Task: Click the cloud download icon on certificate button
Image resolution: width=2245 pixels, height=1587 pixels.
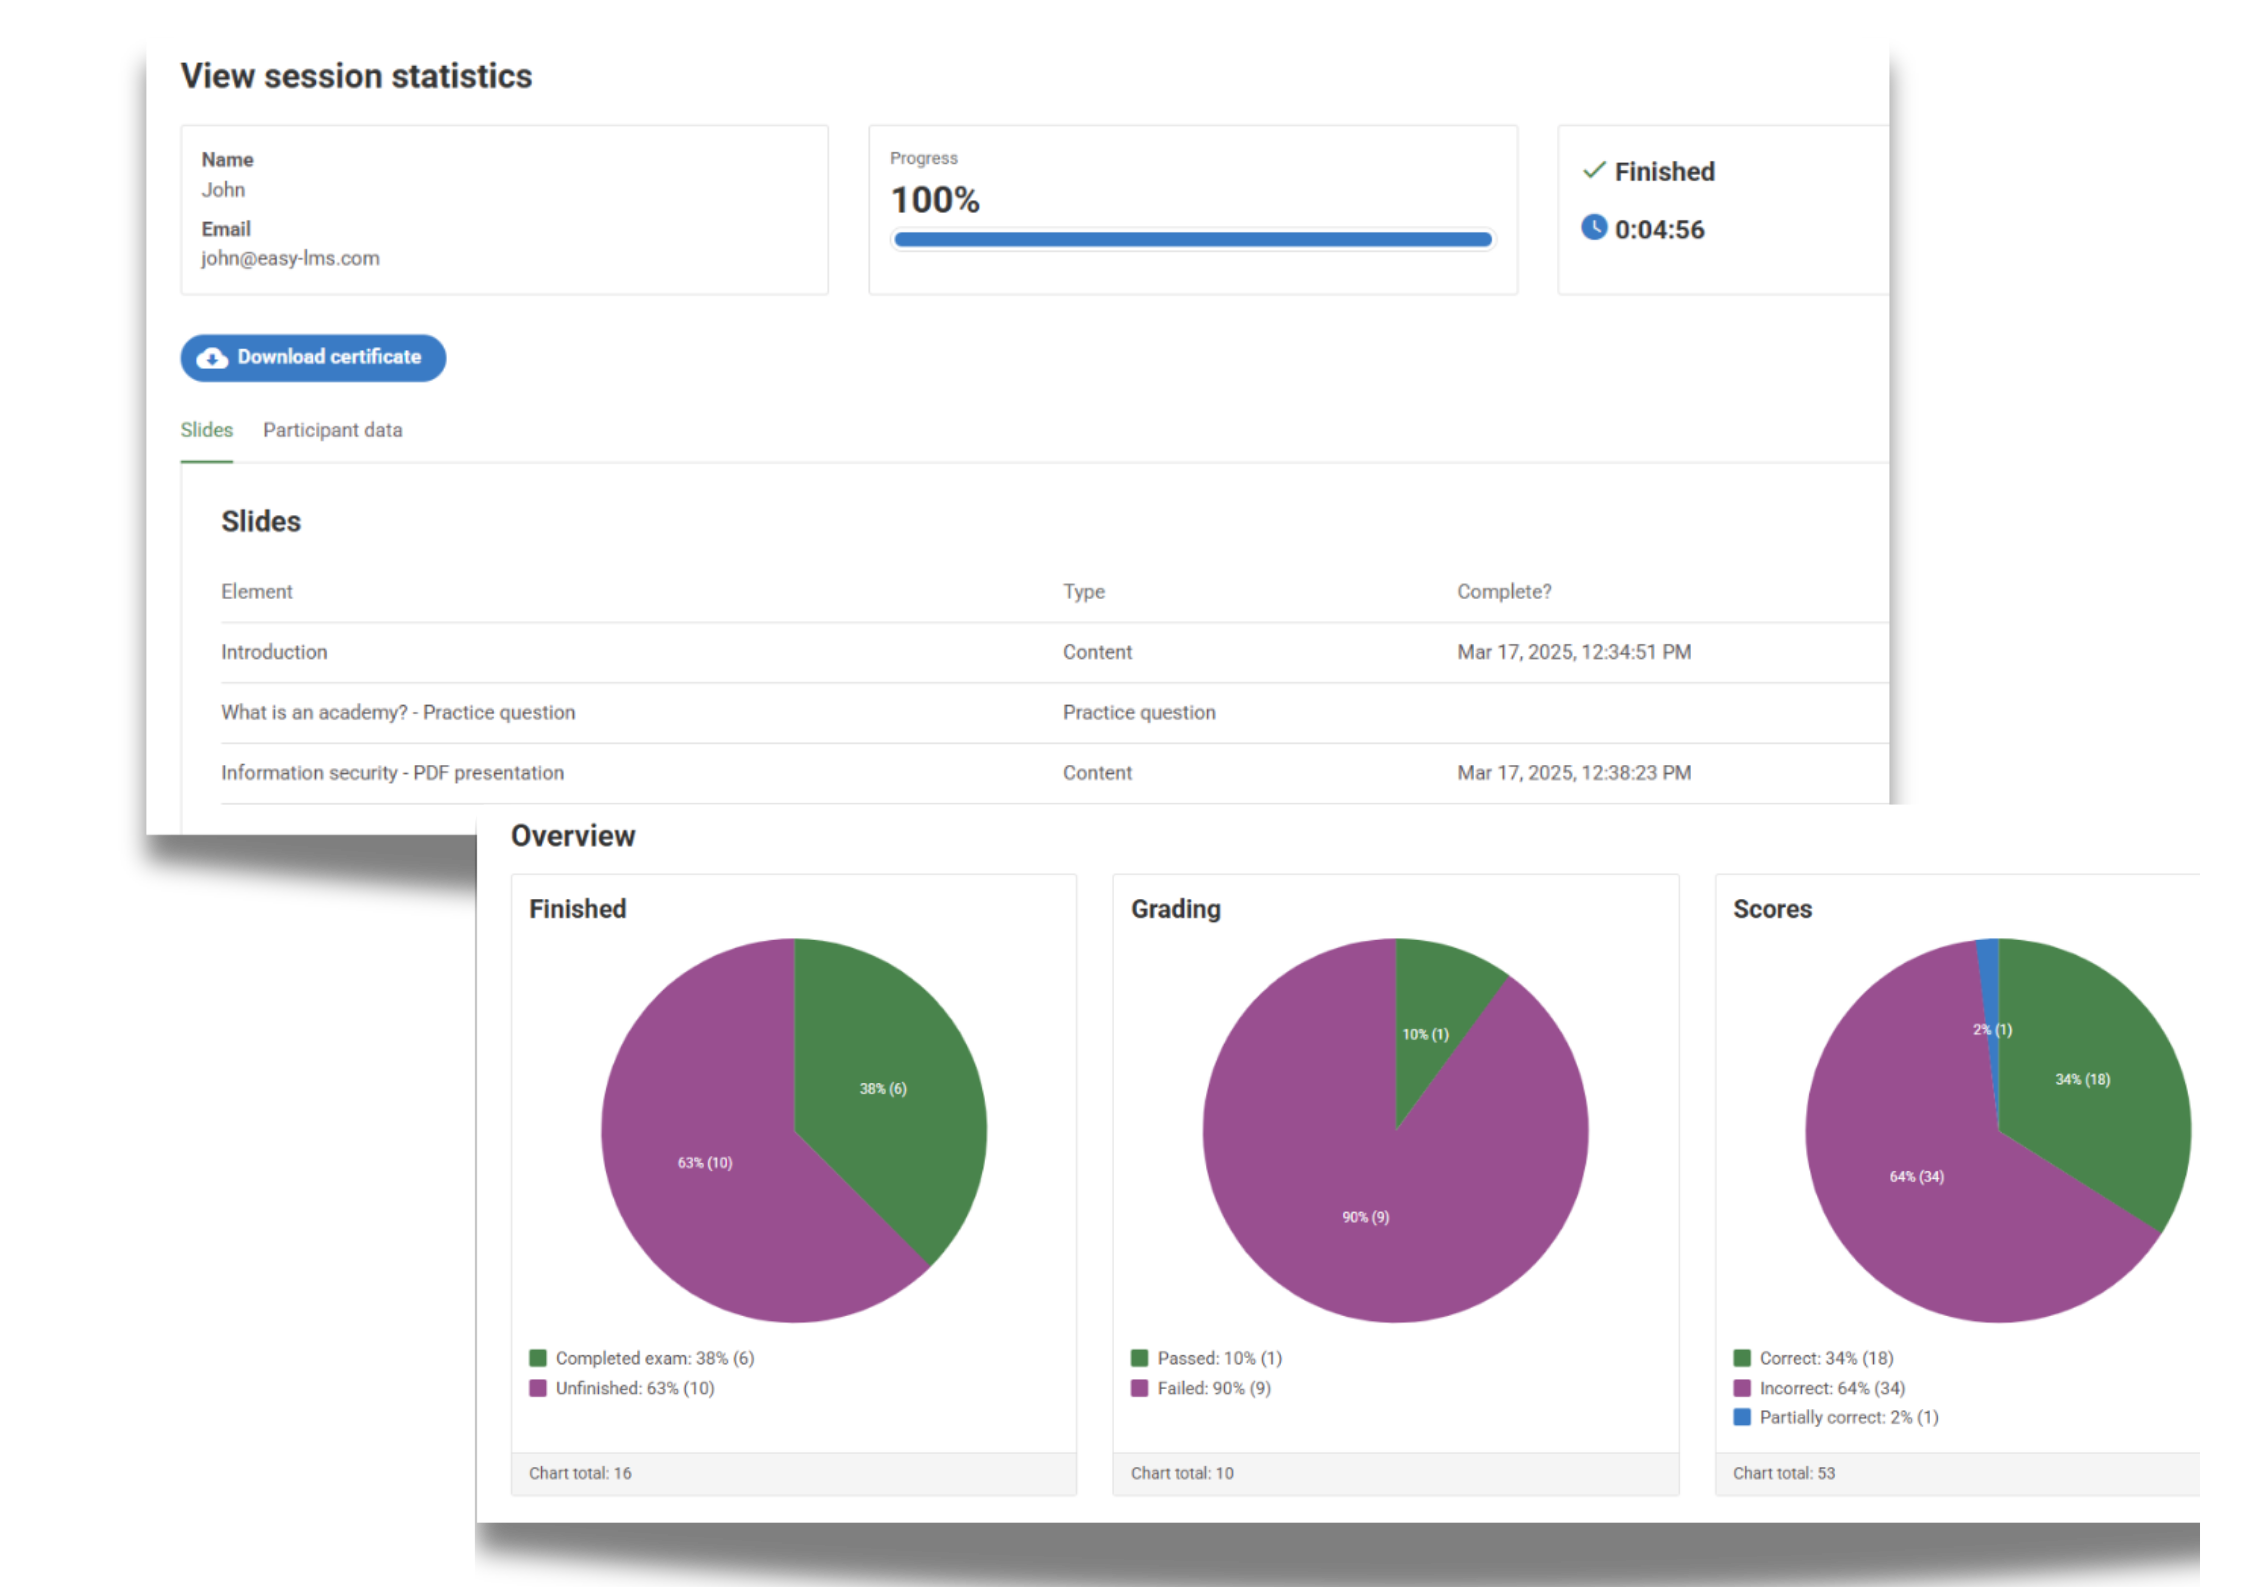Action: click(212, 357)
